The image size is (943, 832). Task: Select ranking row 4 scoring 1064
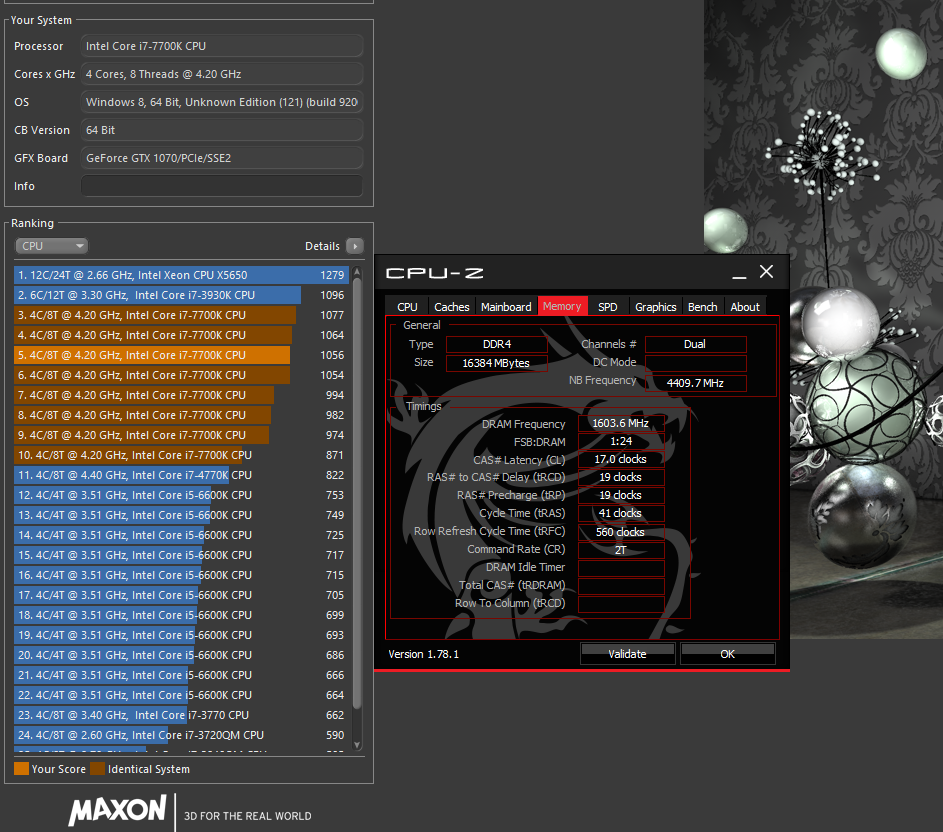(181, 335)
